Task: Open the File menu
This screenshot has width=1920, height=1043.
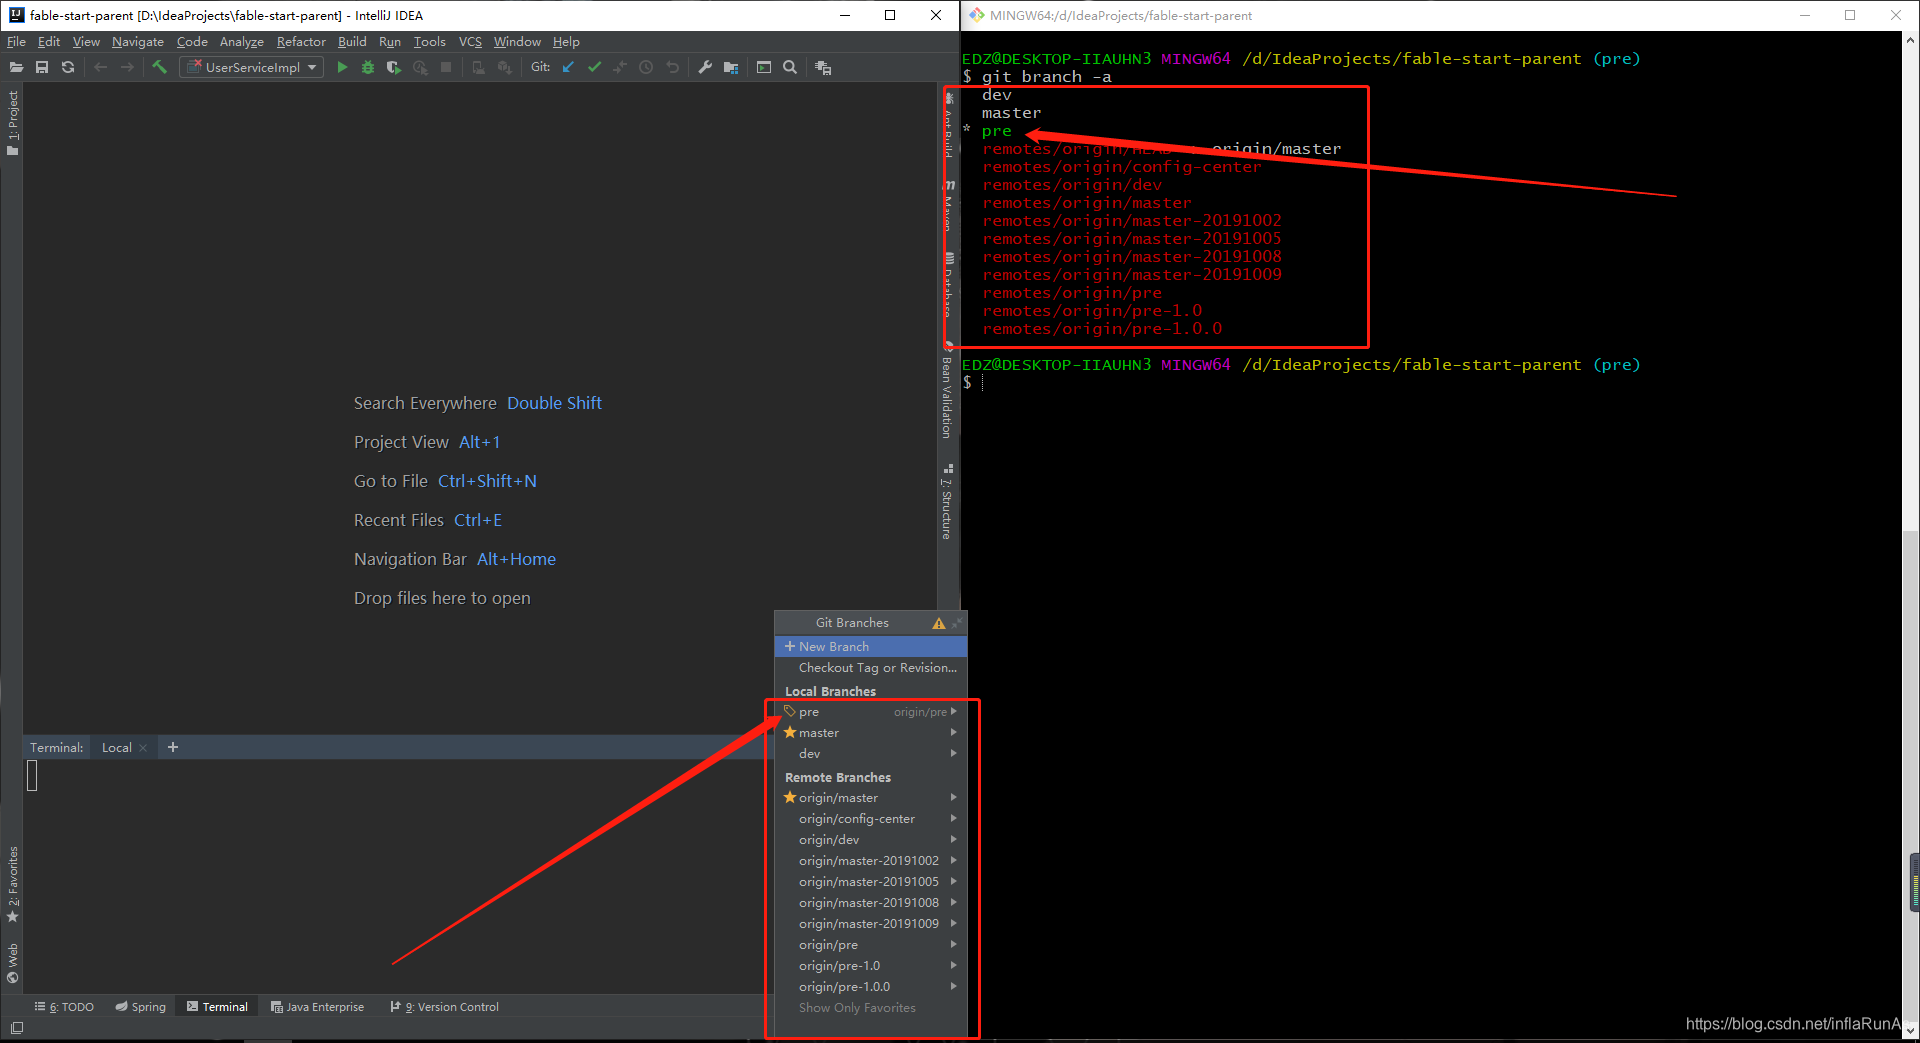Action: 16,41
